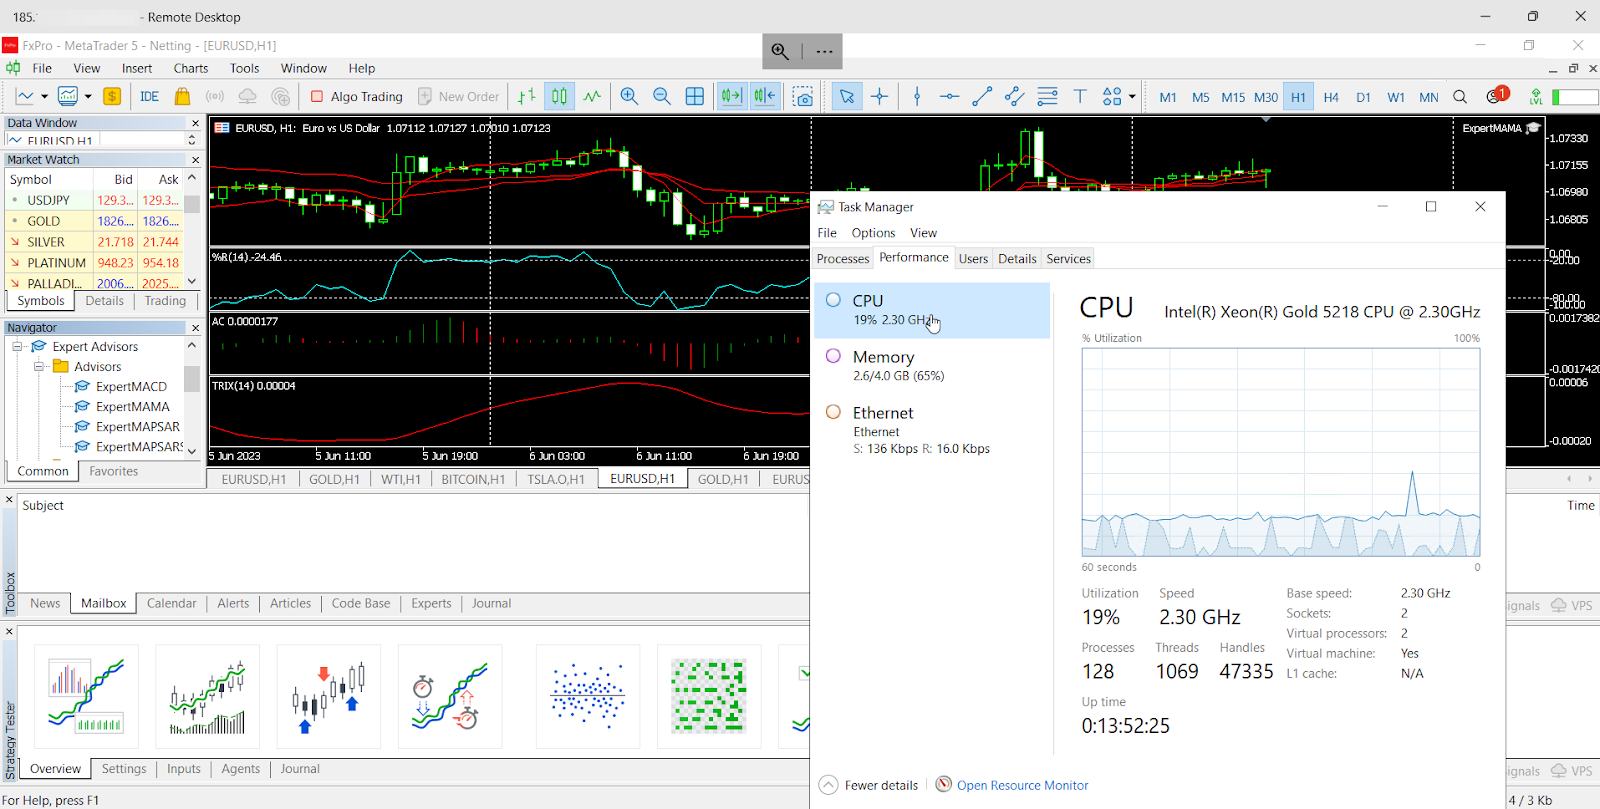Screen dimensions: 1600x809
Task: Collapse the Advisors folder node
Action: click(39, 367)
